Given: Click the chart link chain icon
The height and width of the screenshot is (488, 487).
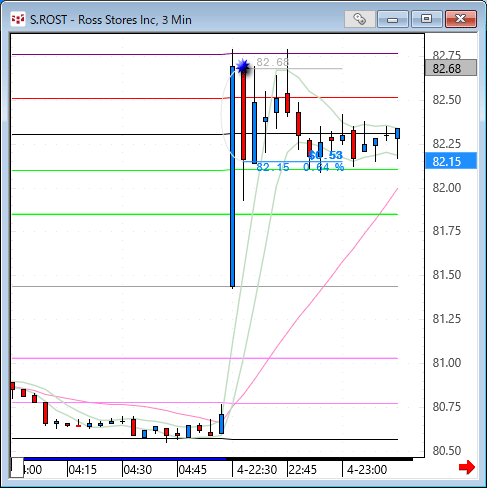Looking at the screenshot, I should (x=360, y=19).
